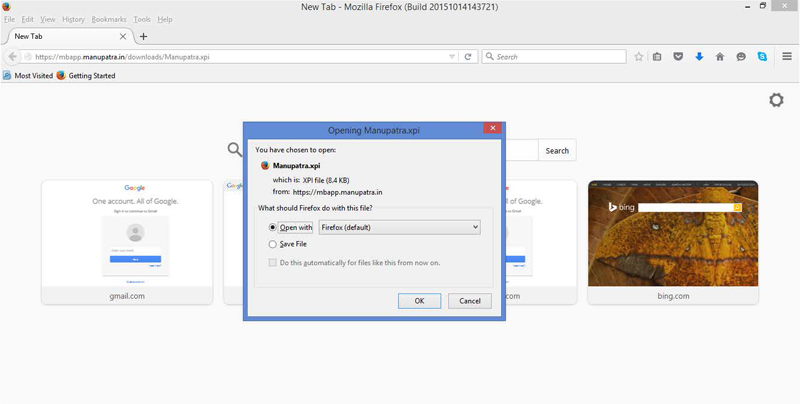Image resolution: width=800 pixels, height=404 pixels.
Task: Click the Manupatra.xpi file name text
Action: [x=296, y=166]
